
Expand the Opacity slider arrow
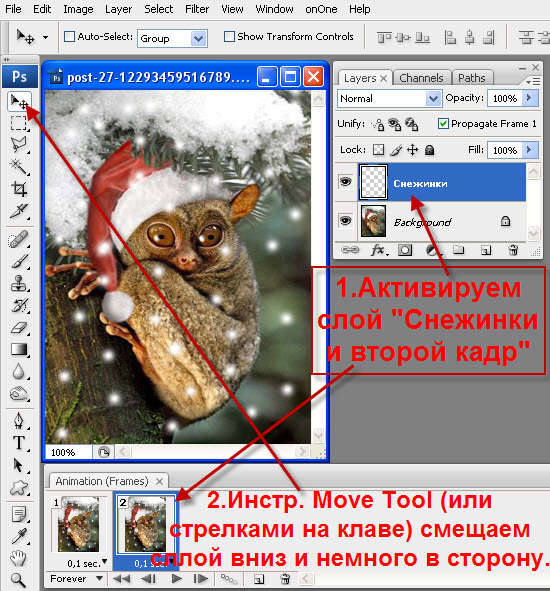[x=529, y=98]
